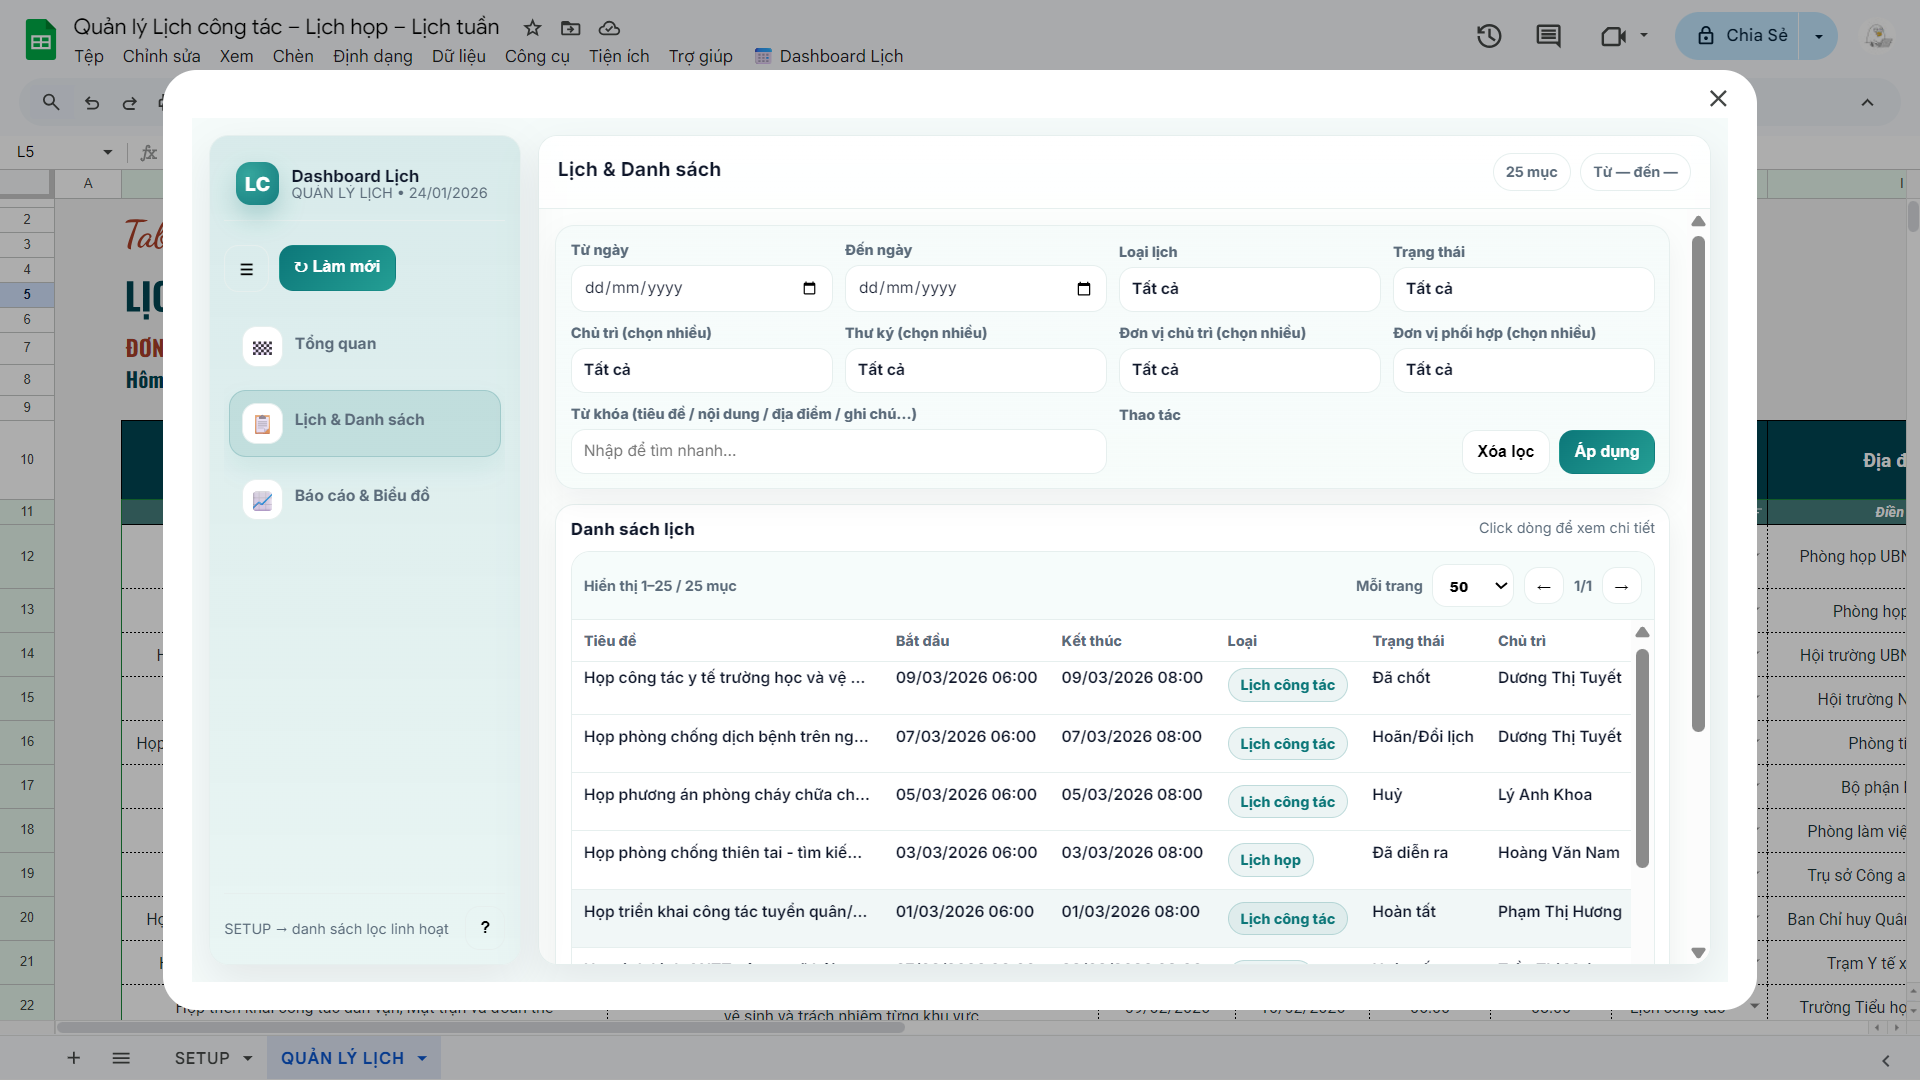The image size is (1920, 1080).
Task: Open Trạng thái Tất cả dropdown
Action: [1522, 289]
